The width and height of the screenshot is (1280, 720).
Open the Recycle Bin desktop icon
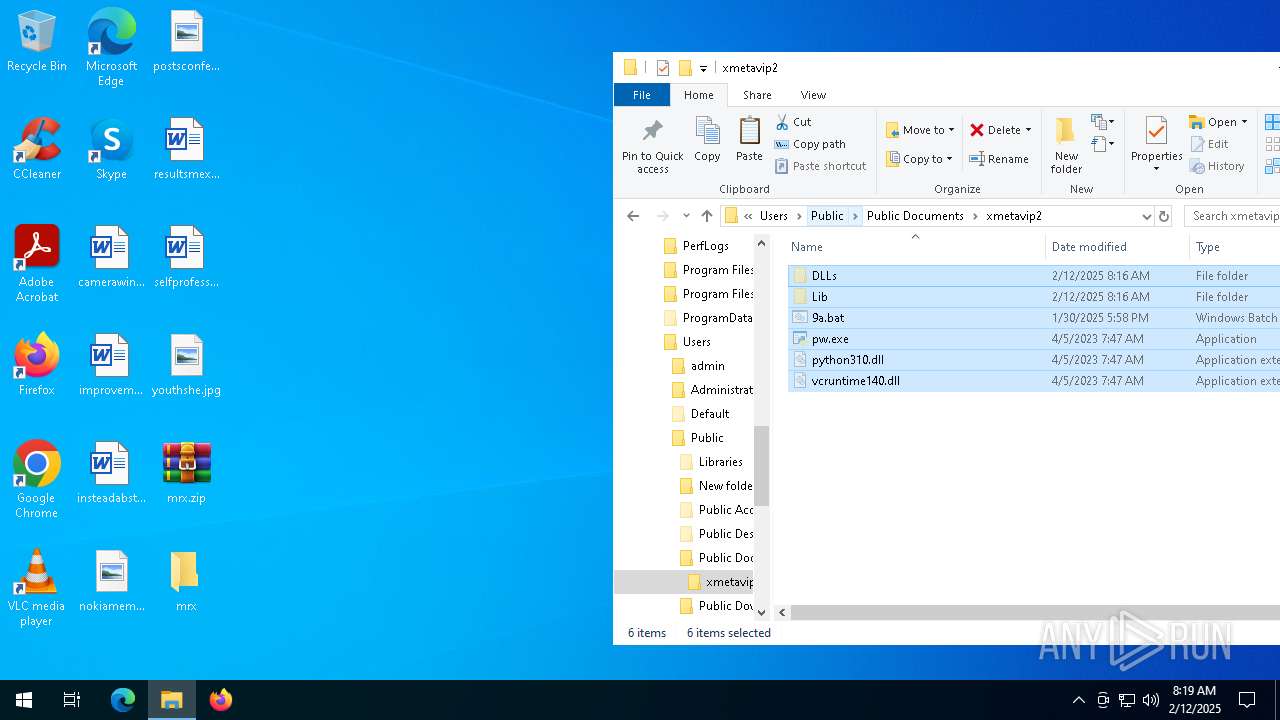(x=37, y=42)
